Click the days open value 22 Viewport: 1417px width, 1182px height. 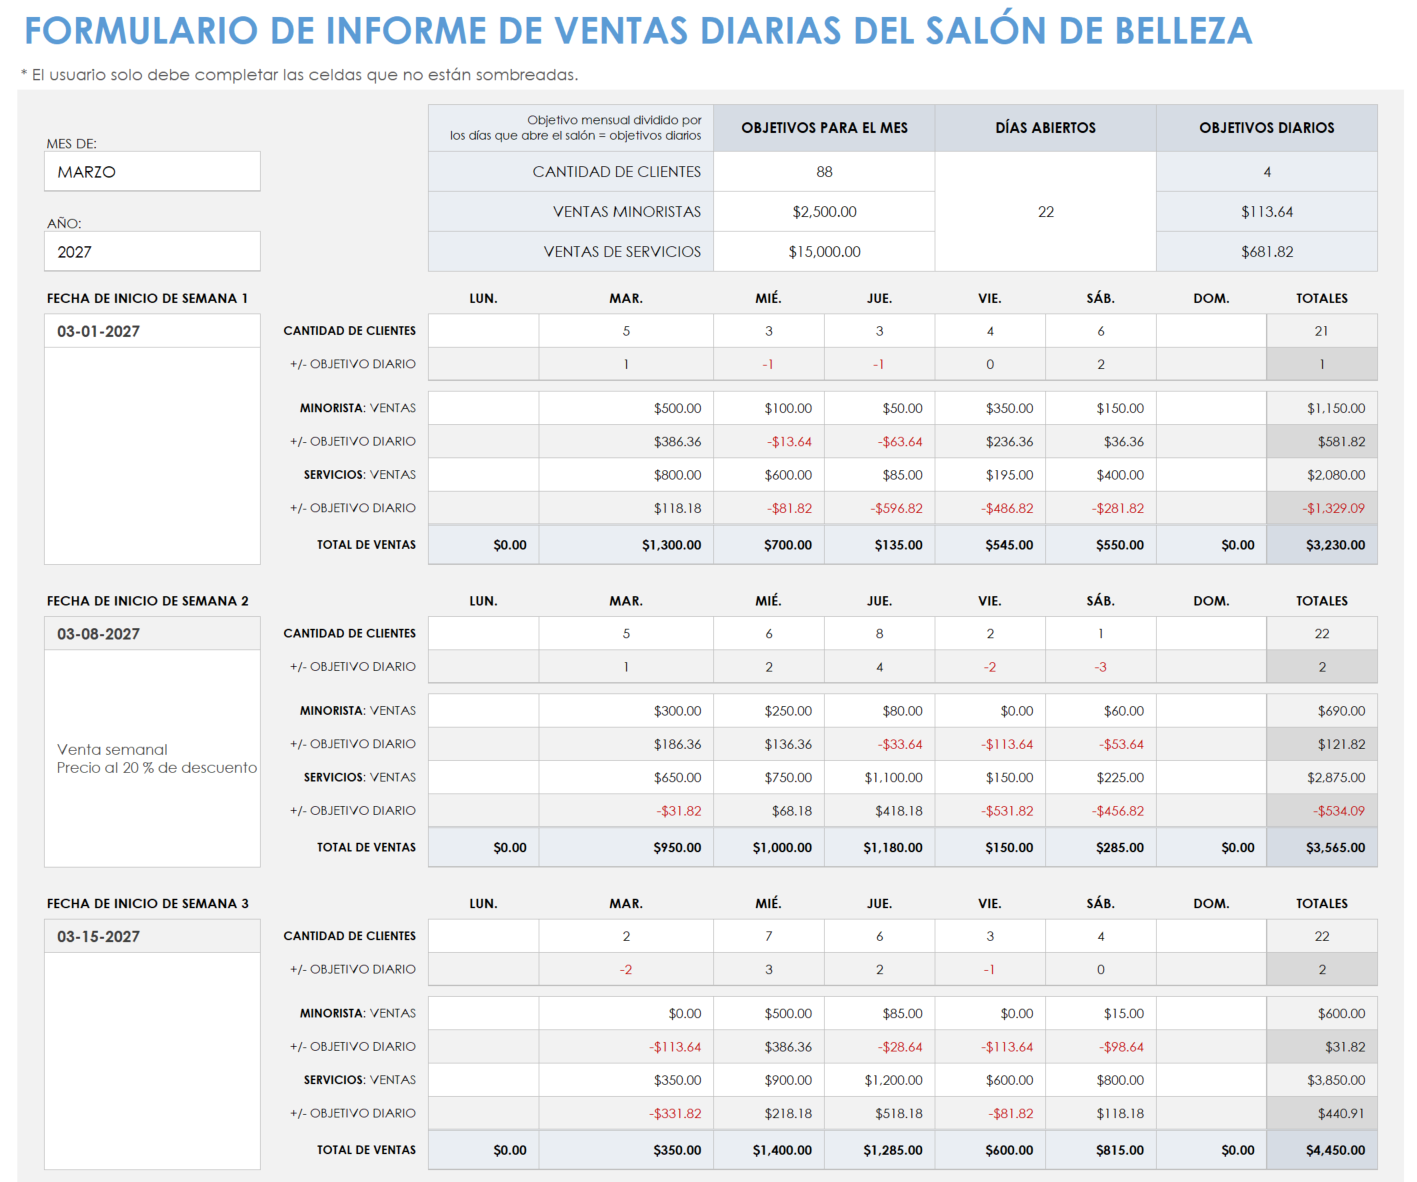tap(1046, 211)
